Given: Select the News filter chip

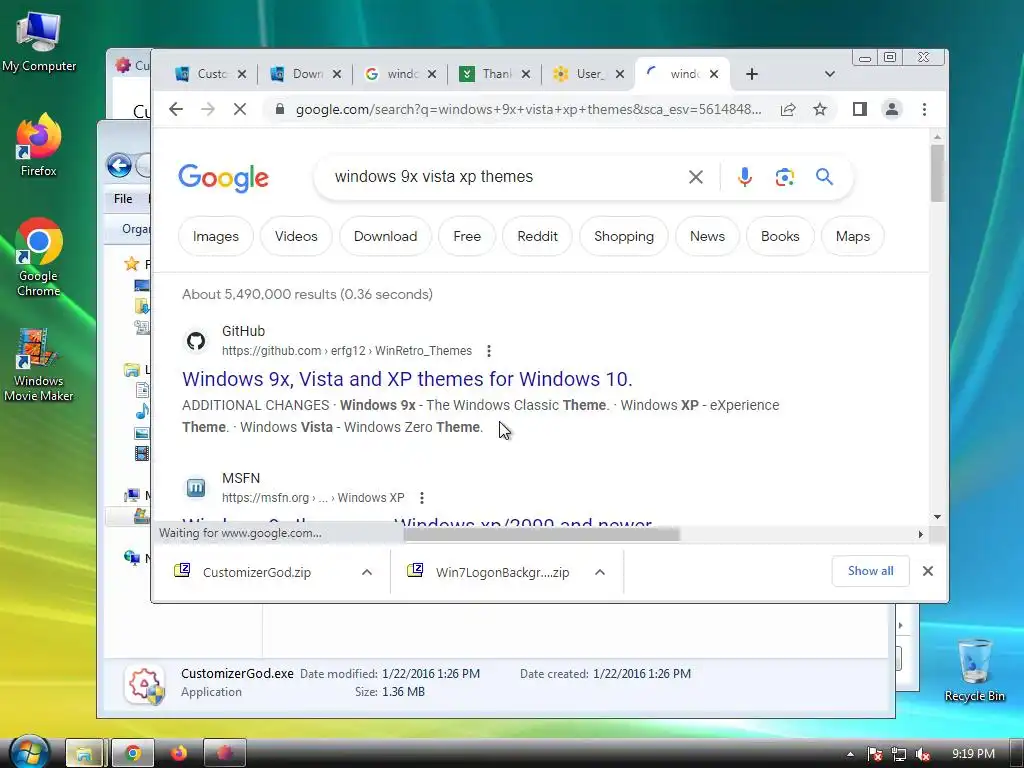Looking at the screenshot, I should [x=707, y=236].
